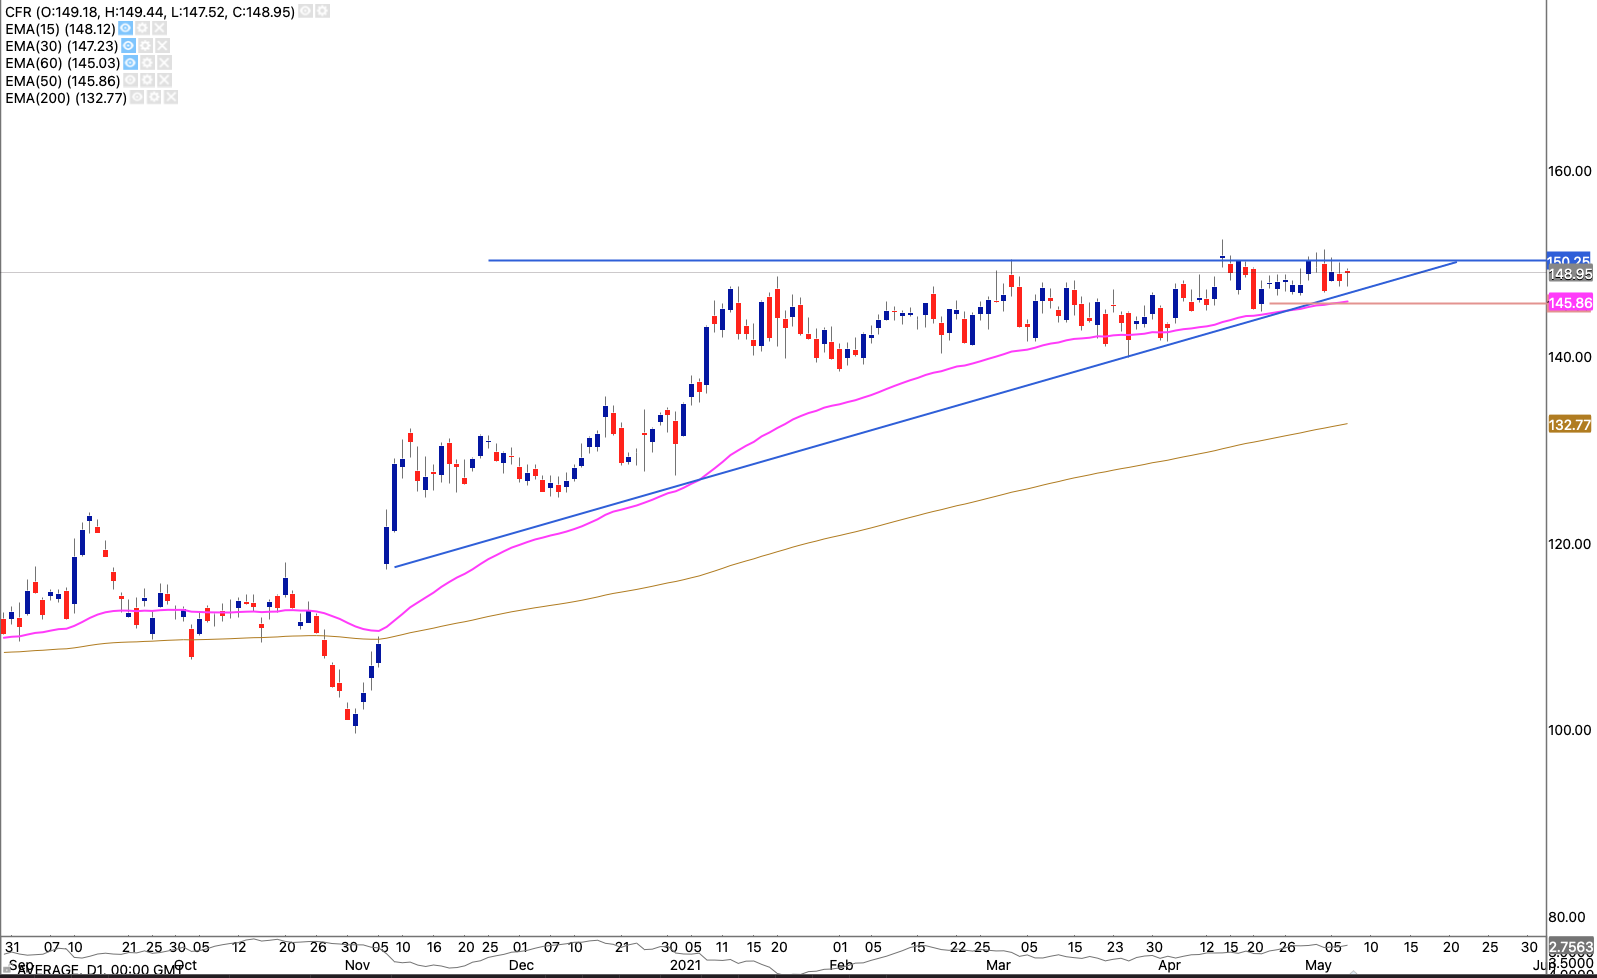This screenshot has width=1597, height=978.
Task: Toggle visibility of the EMA(15) indicator
Action: (x=126, y=29)
